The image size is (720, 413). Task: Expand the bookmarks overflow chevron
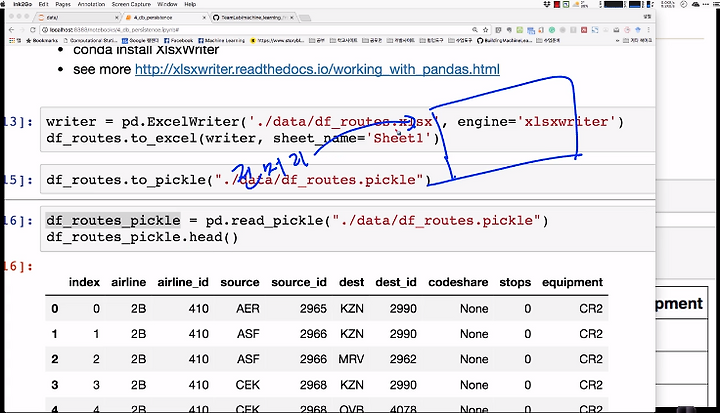pos(618,40)
